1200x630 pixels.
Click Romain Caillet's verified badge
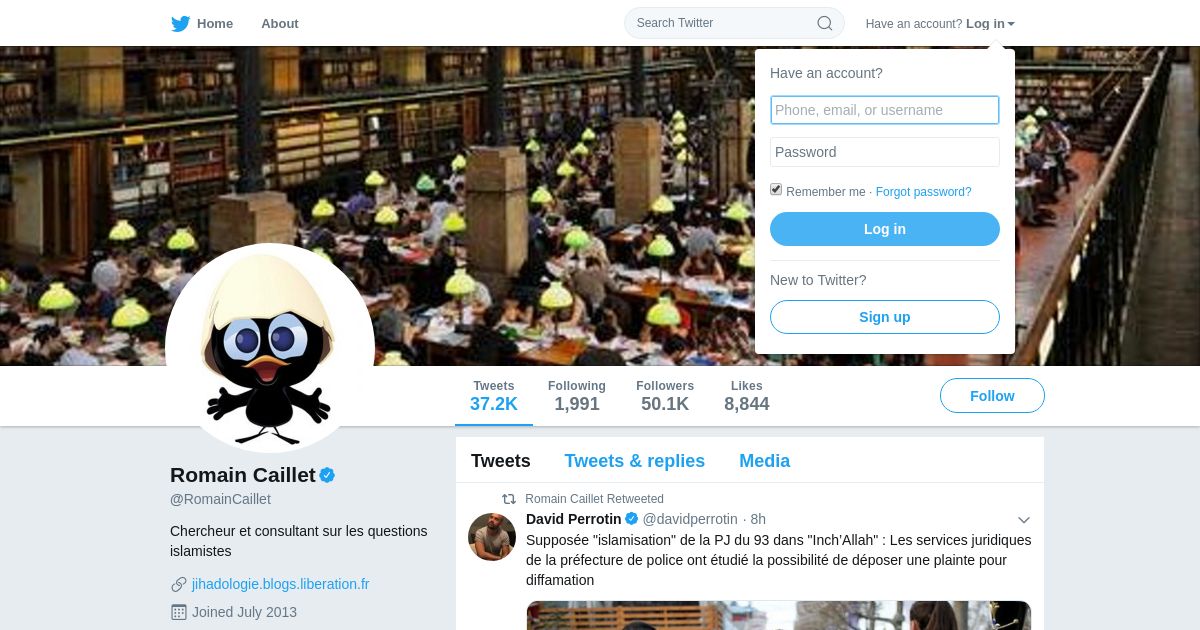[327, 475]
